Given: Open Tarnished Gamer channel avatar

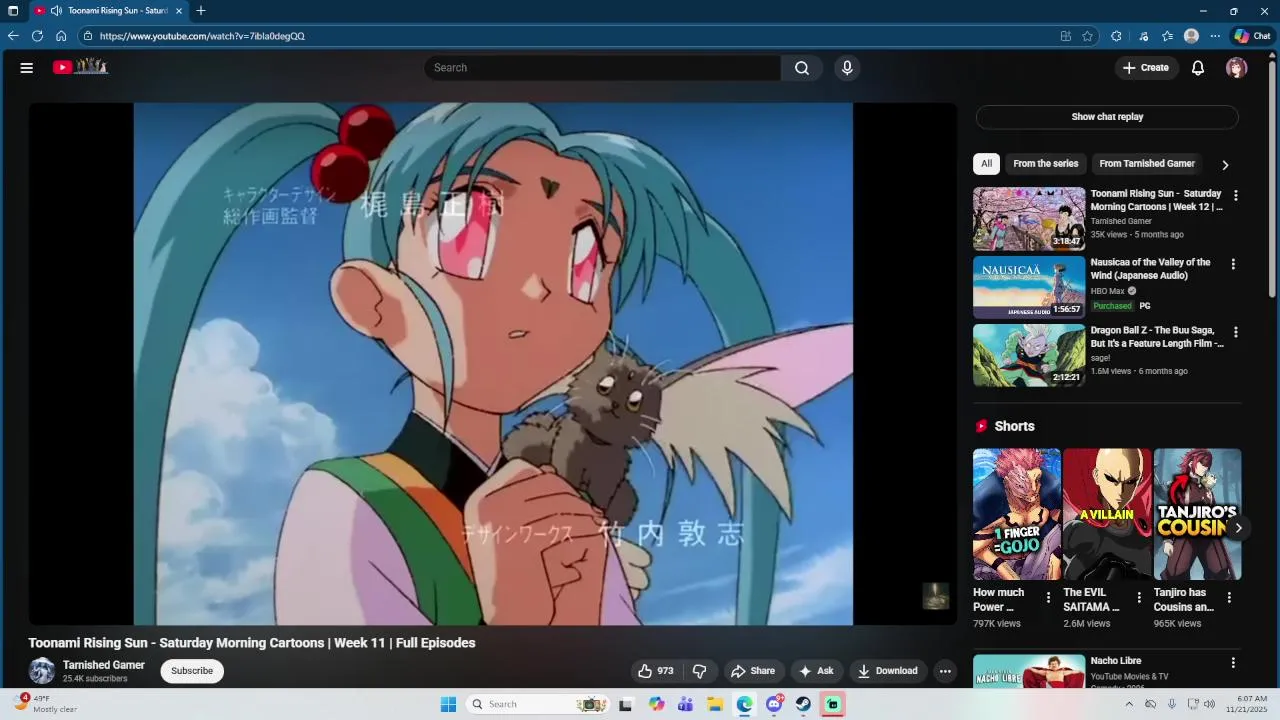Looking at the screenshot, I should coord(42,671).
